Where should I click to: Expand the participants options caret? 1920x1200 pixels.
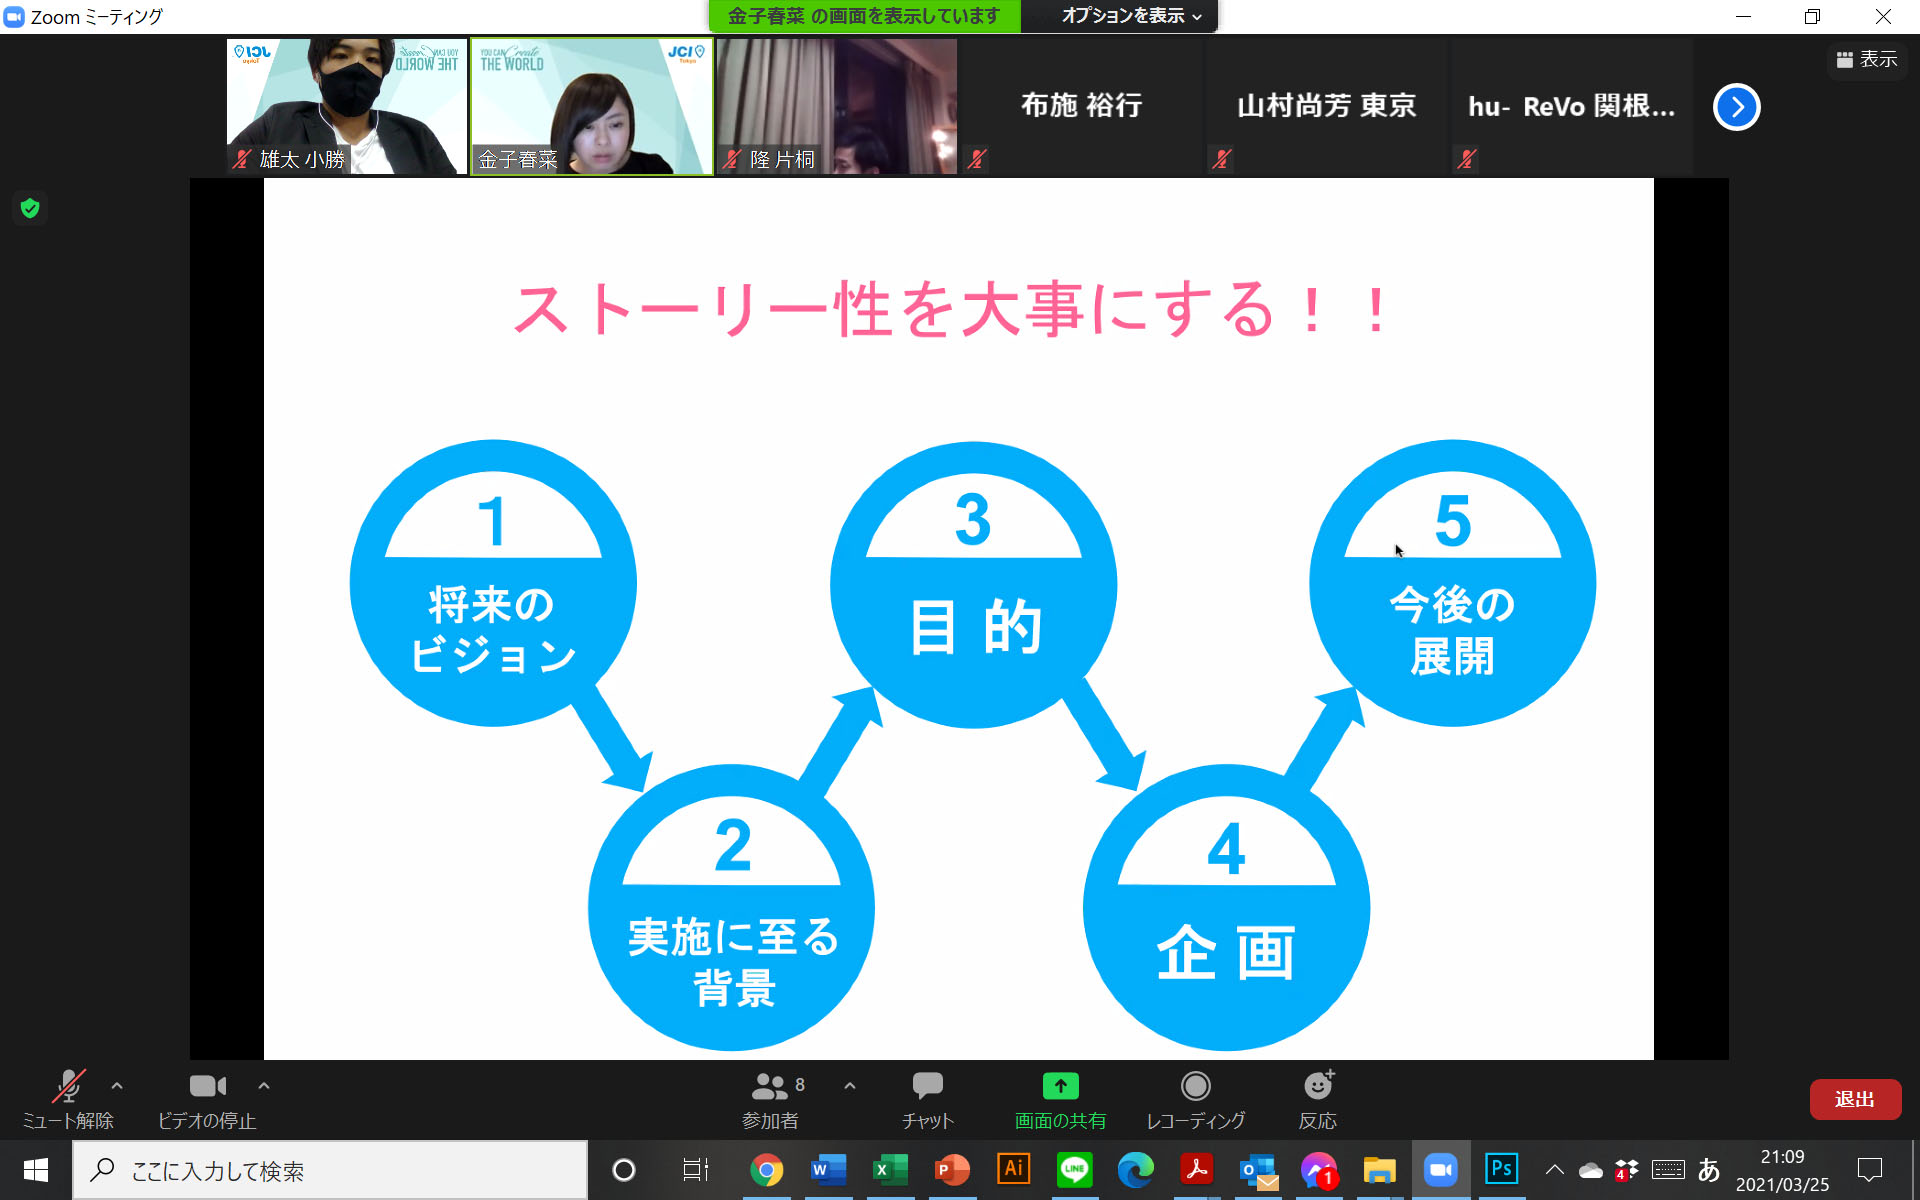click(x=850, y=1085)
